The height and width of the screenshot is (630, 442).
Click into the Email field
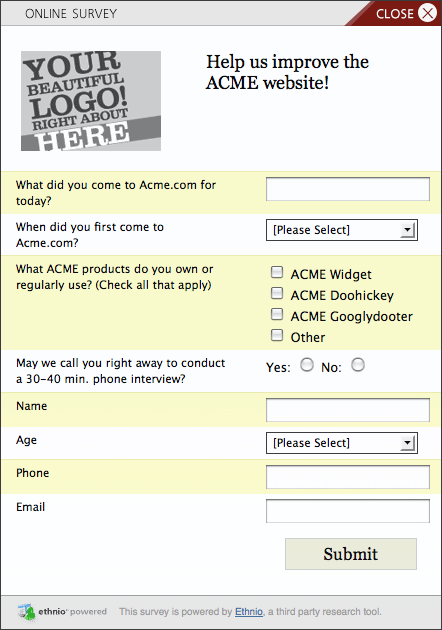348,511
